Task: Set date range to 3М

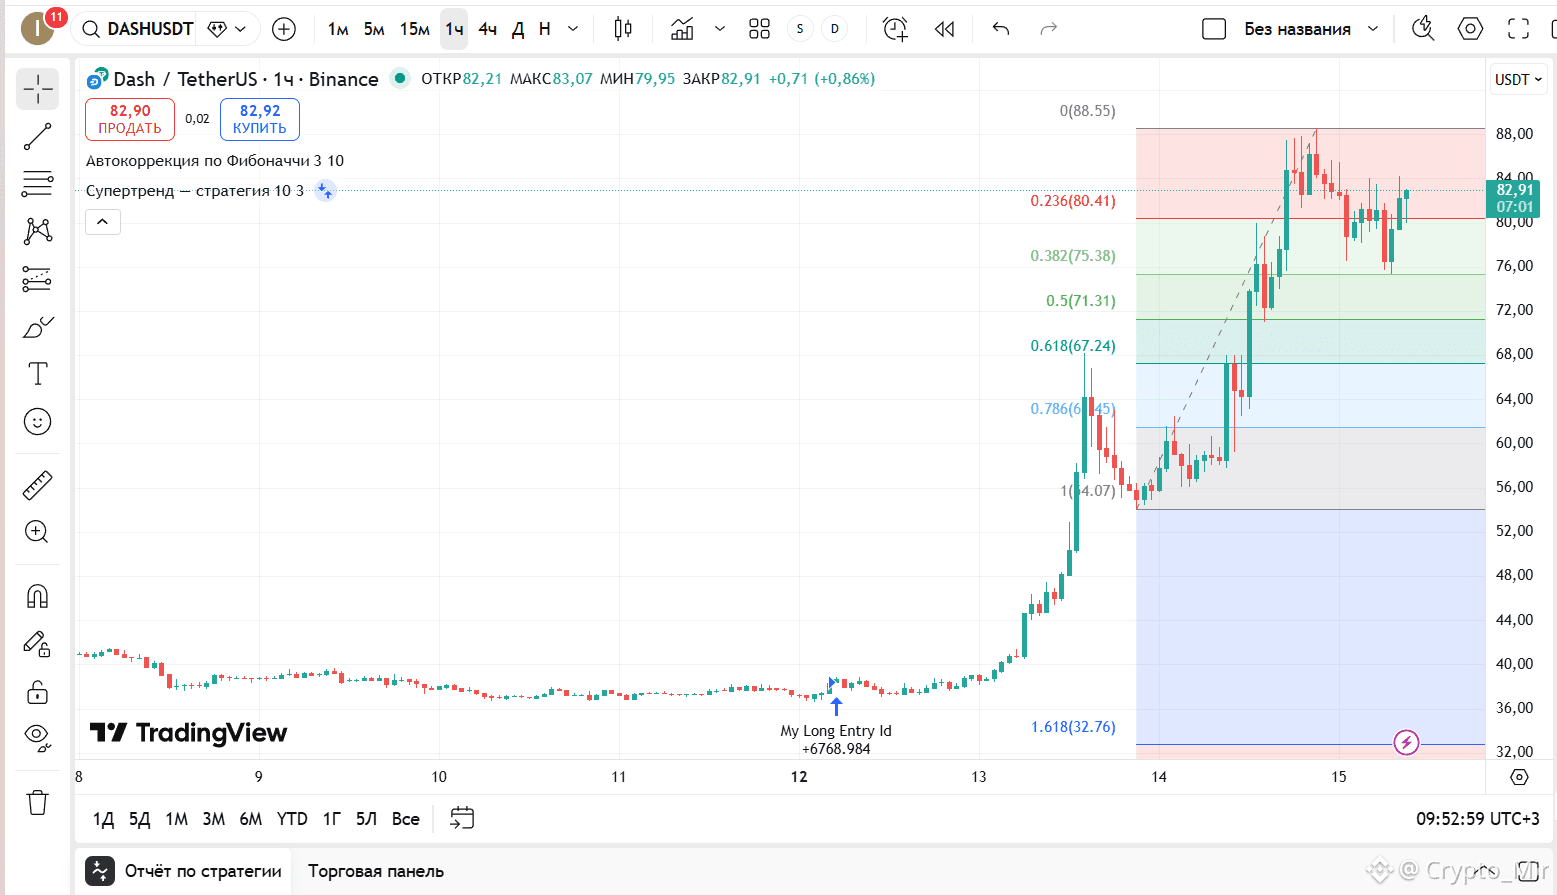Action: [x=213, y=819]
